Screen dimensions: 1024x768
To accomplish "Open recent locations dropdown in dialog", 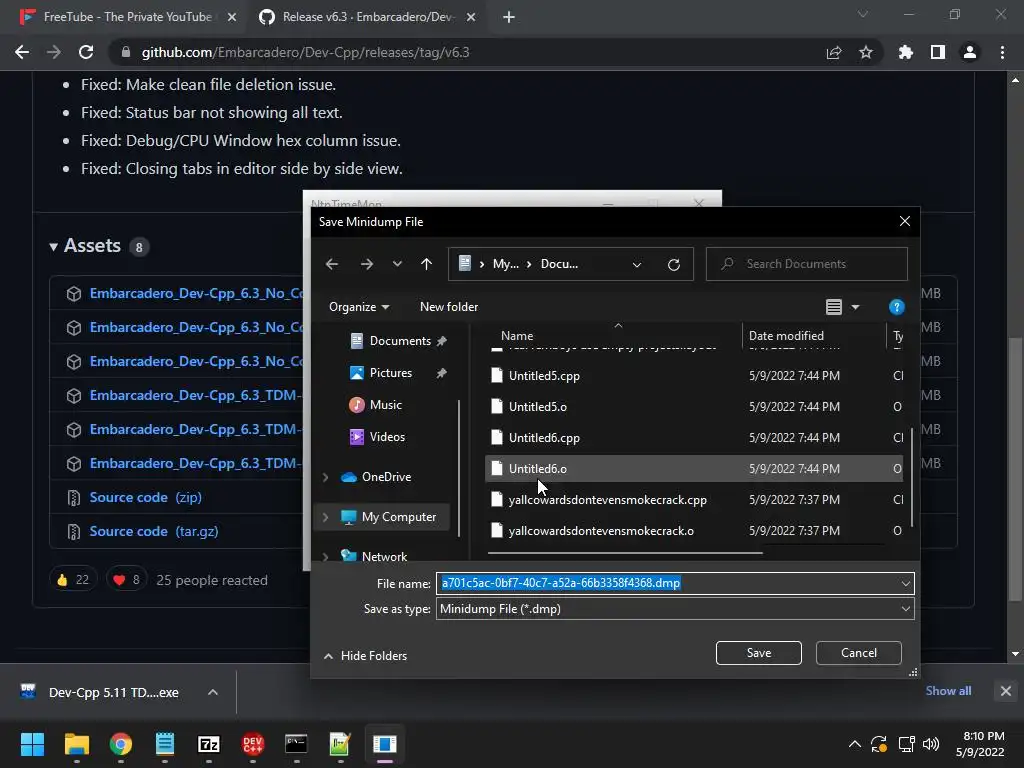I will pos(397,264).
